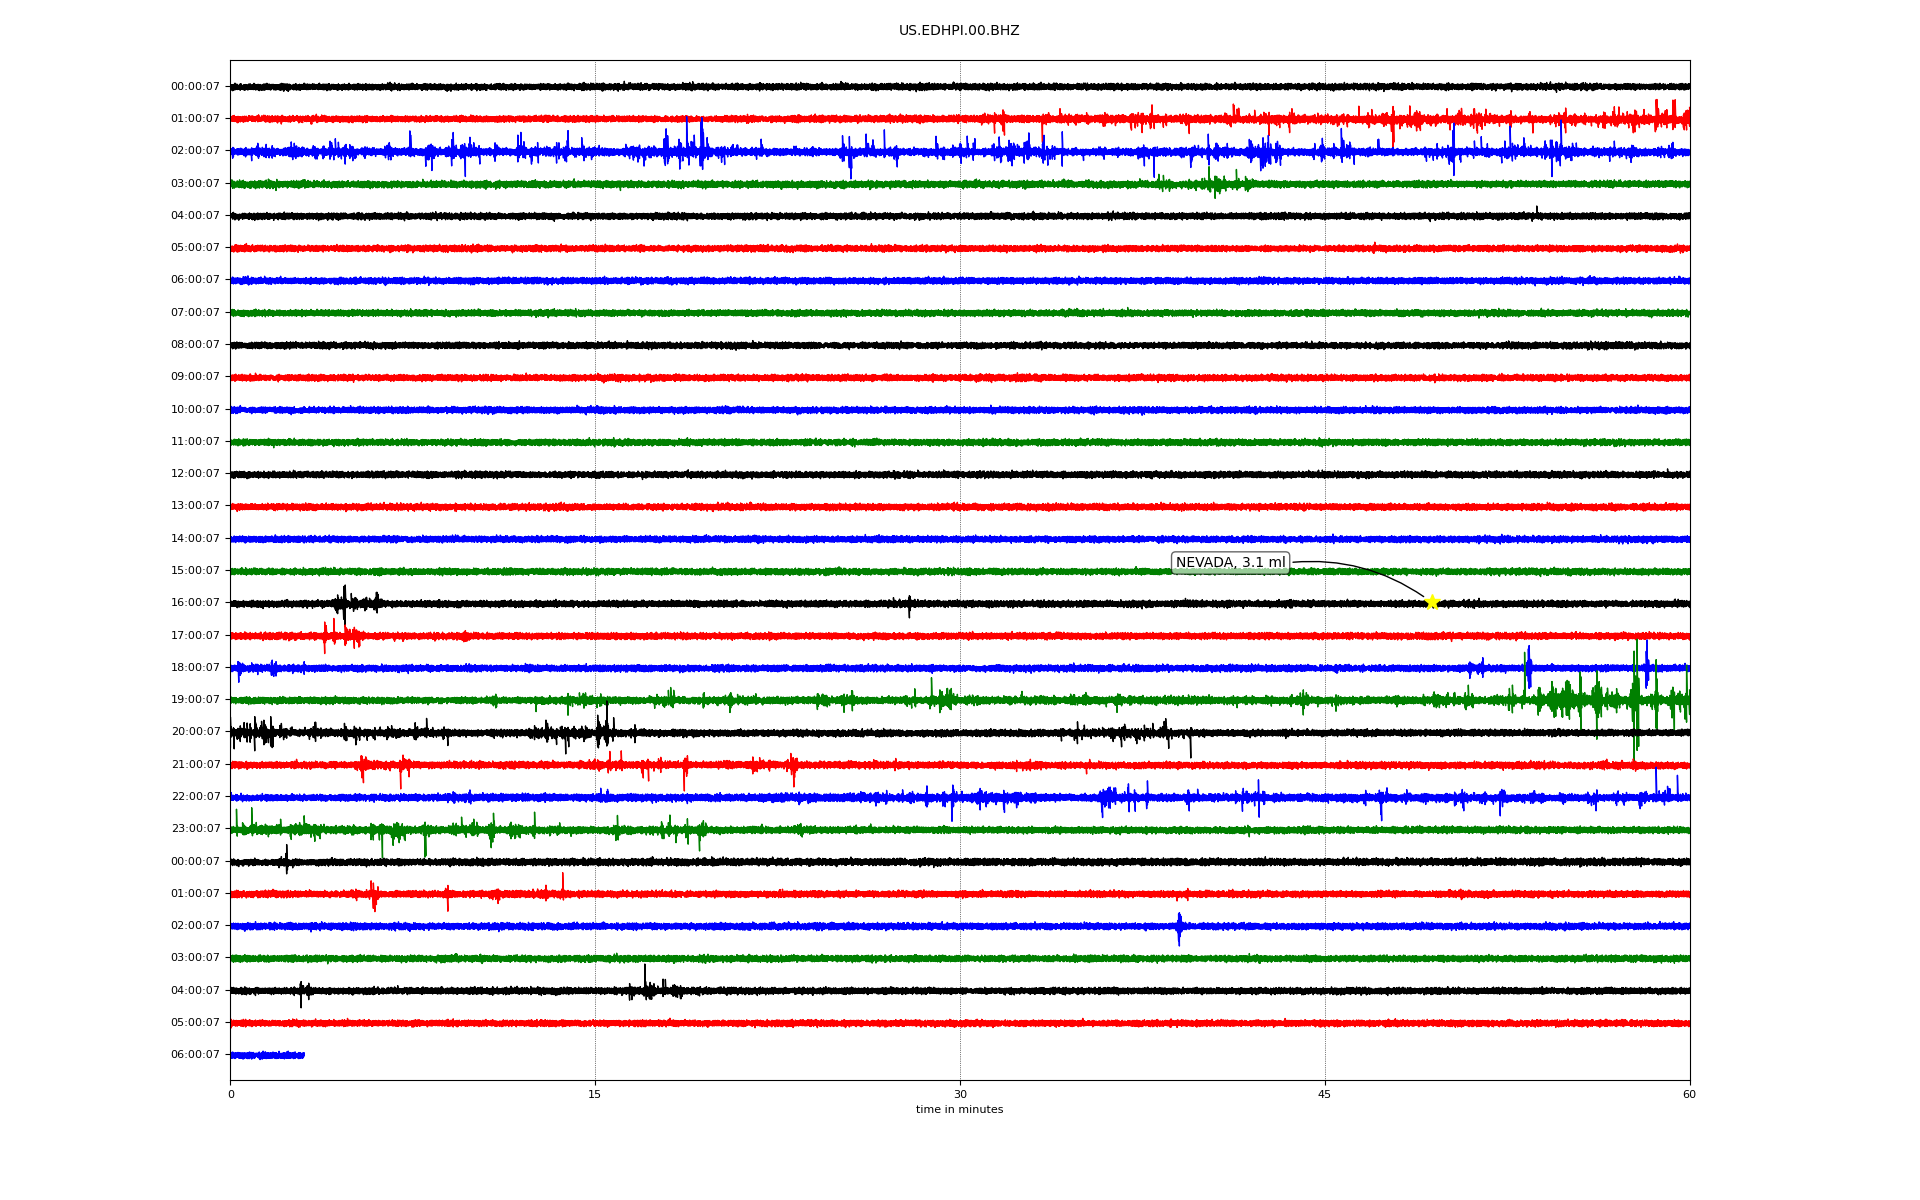Click the 0 tick label on the x-axis
Image resolution: width=1920 pixels, height=1200 pixels.
(x=231, y=1095)
